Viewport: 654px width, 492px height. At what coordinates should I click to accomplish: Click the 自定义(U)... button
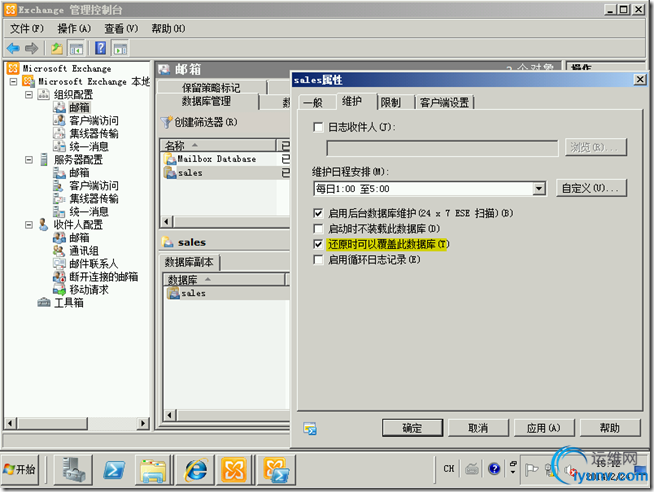(591, 188)
